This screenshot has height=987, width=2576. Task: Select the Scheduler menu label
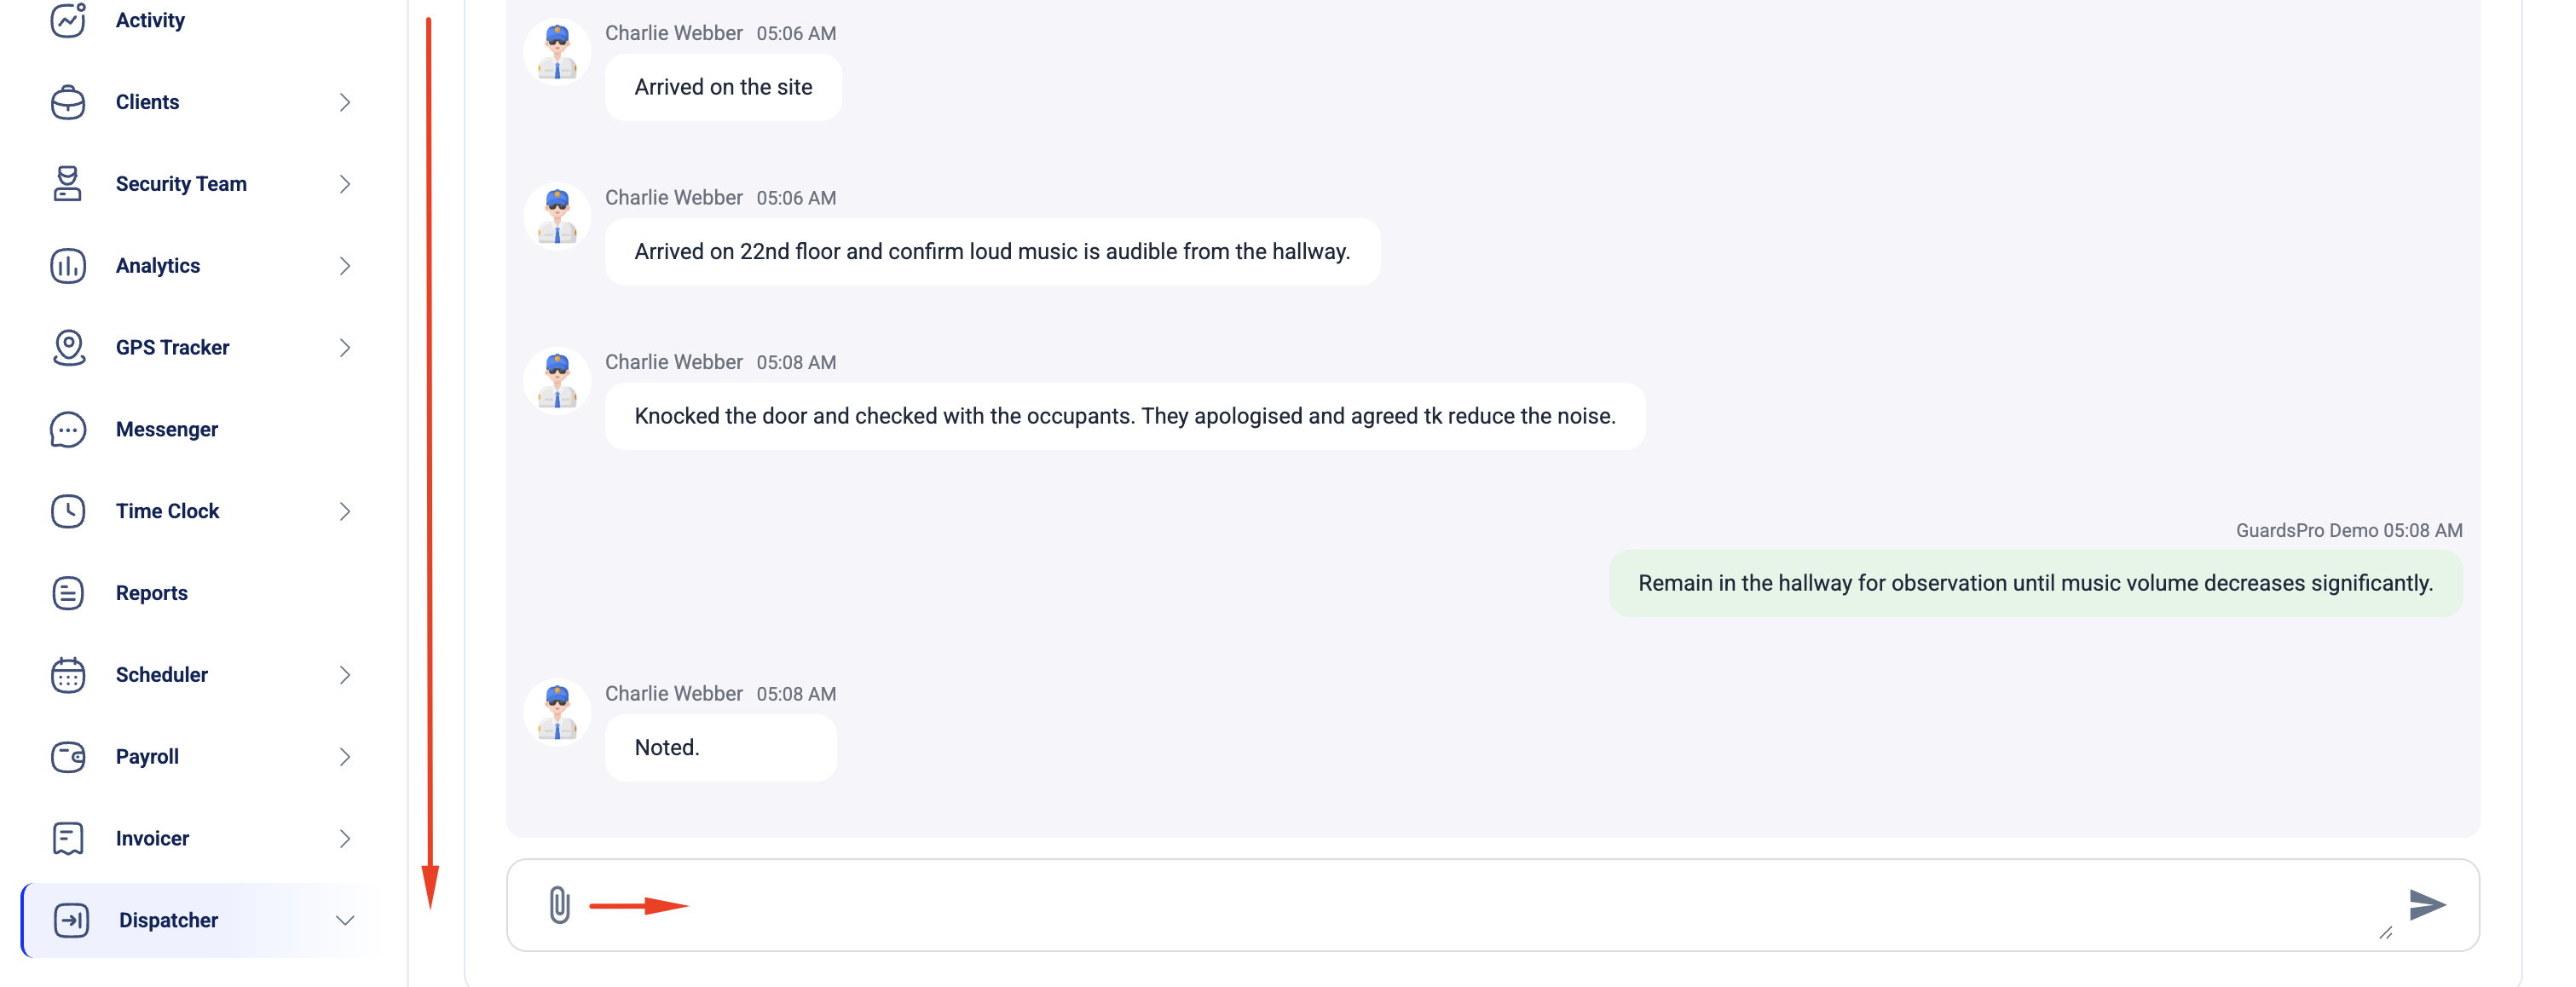tap(162, 675)
